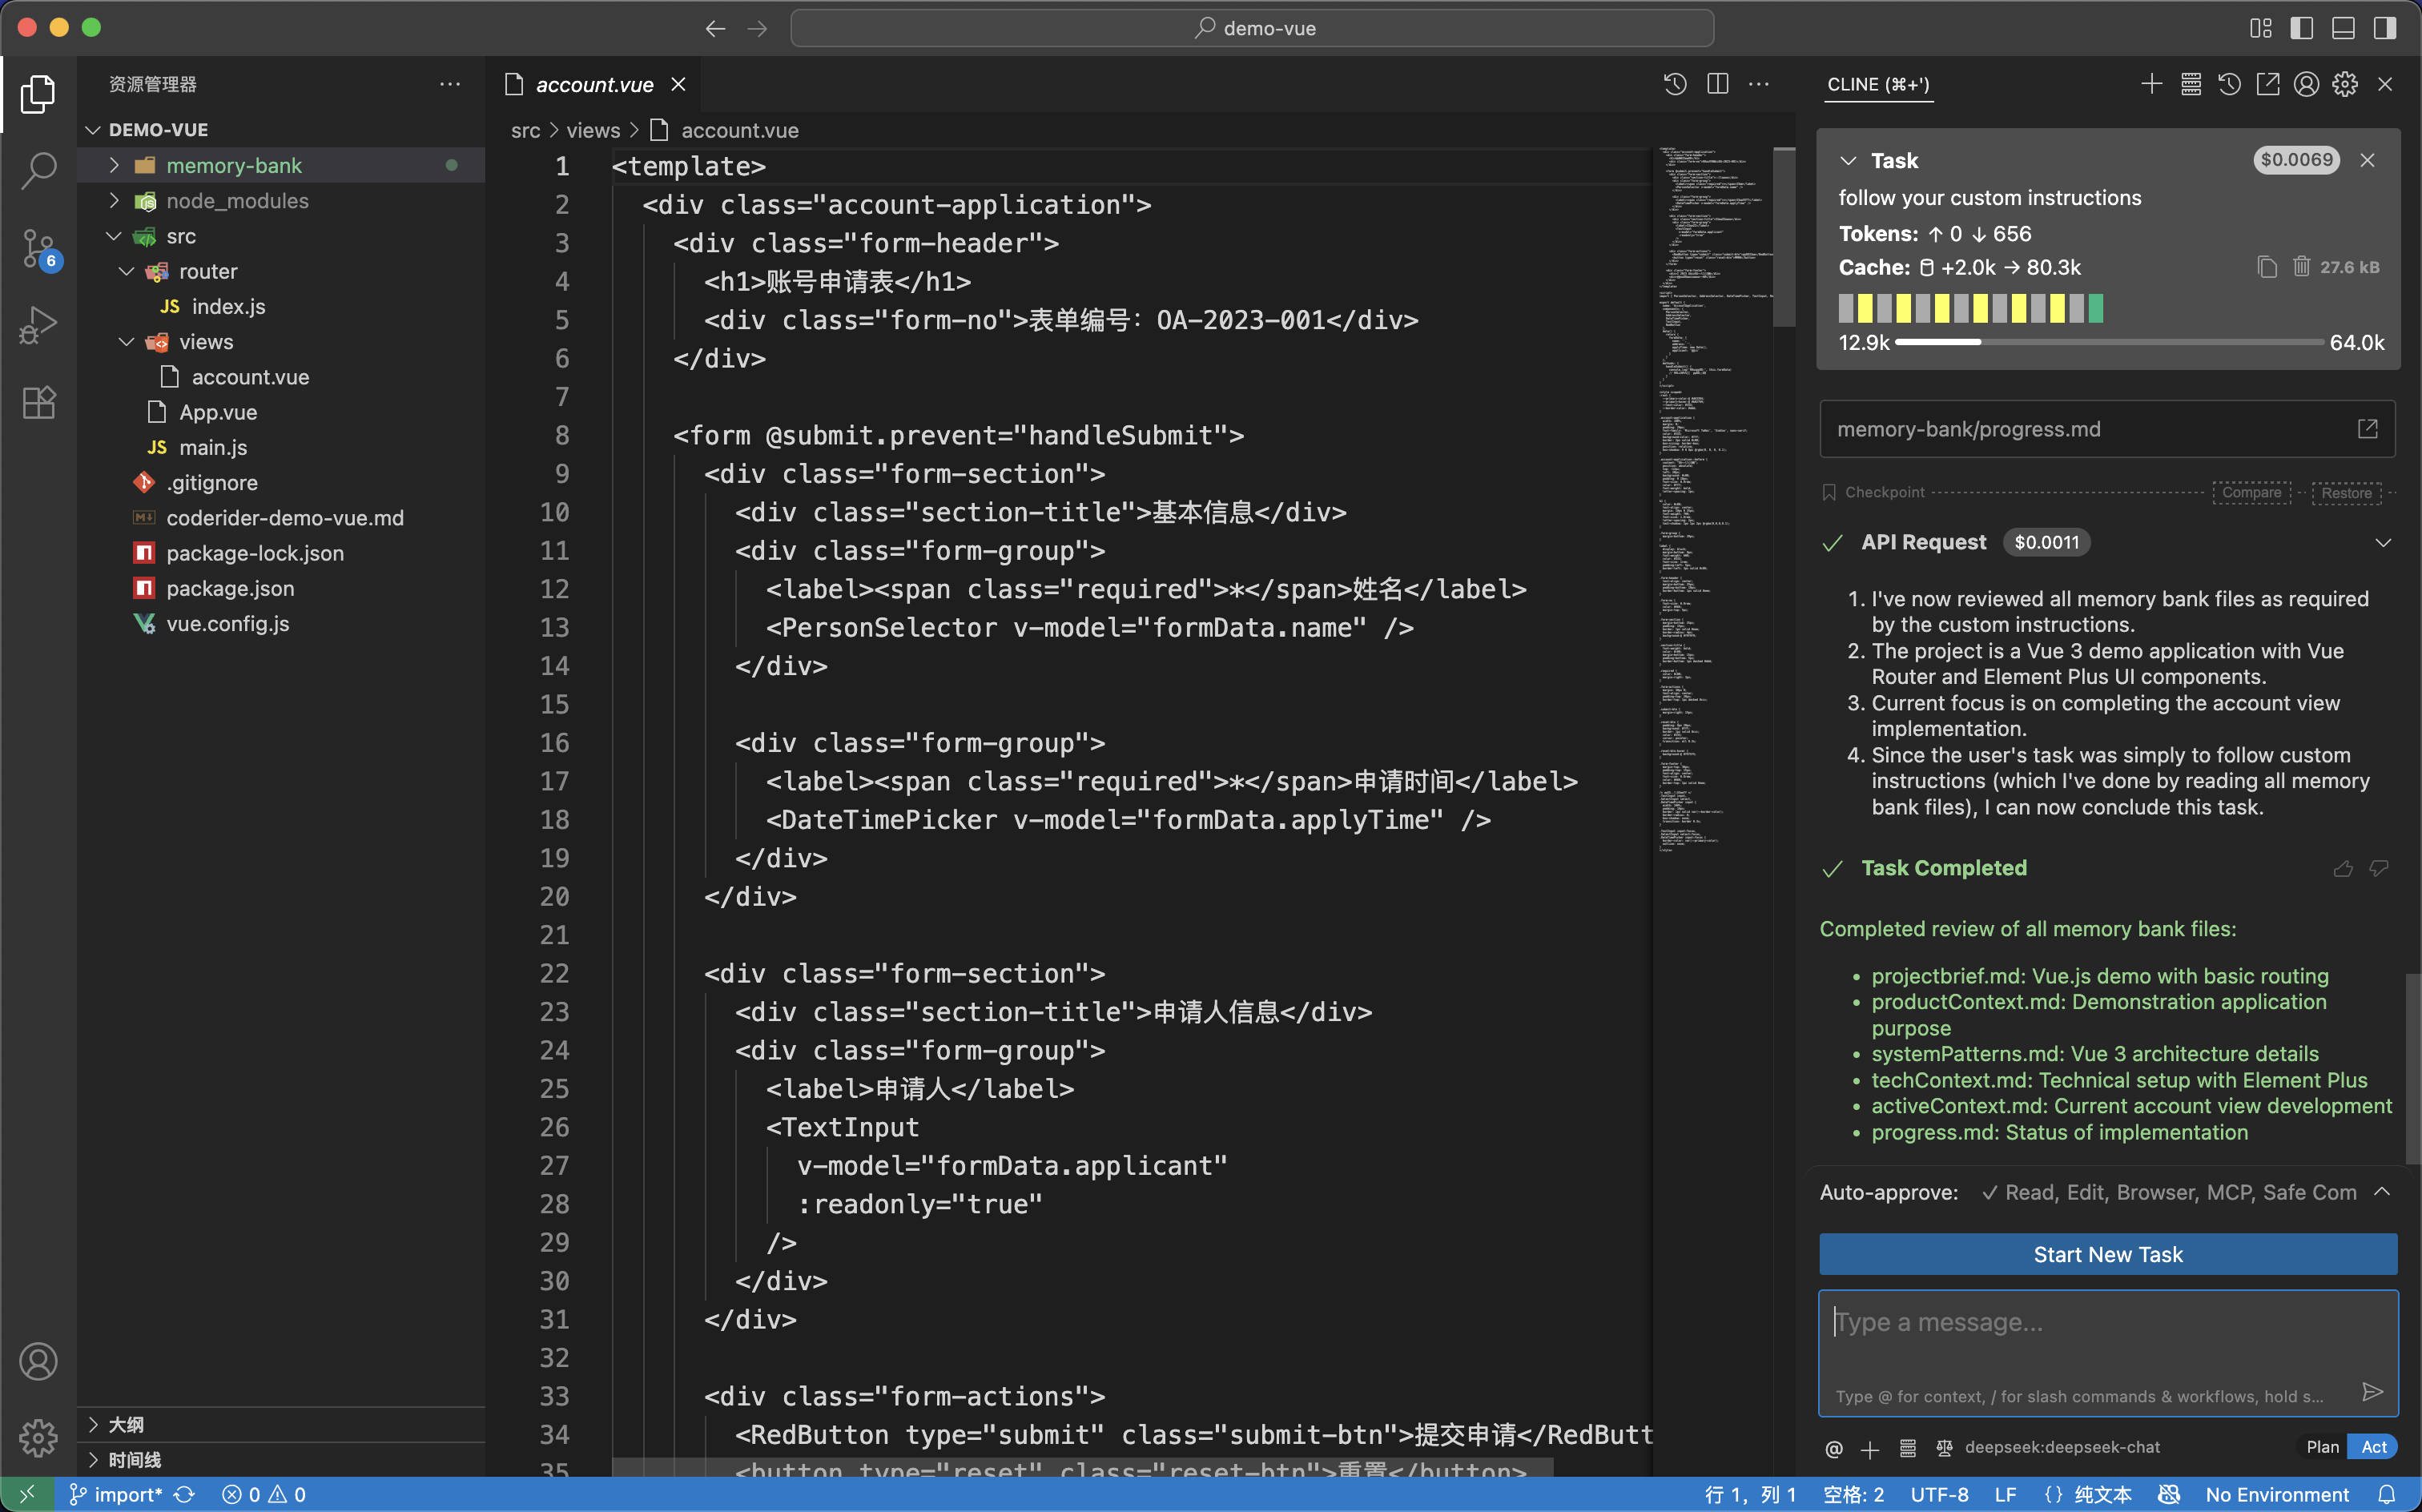Click the Start New Task button
This screenshot has height=1512, width=2422.
point(2107,1254)
